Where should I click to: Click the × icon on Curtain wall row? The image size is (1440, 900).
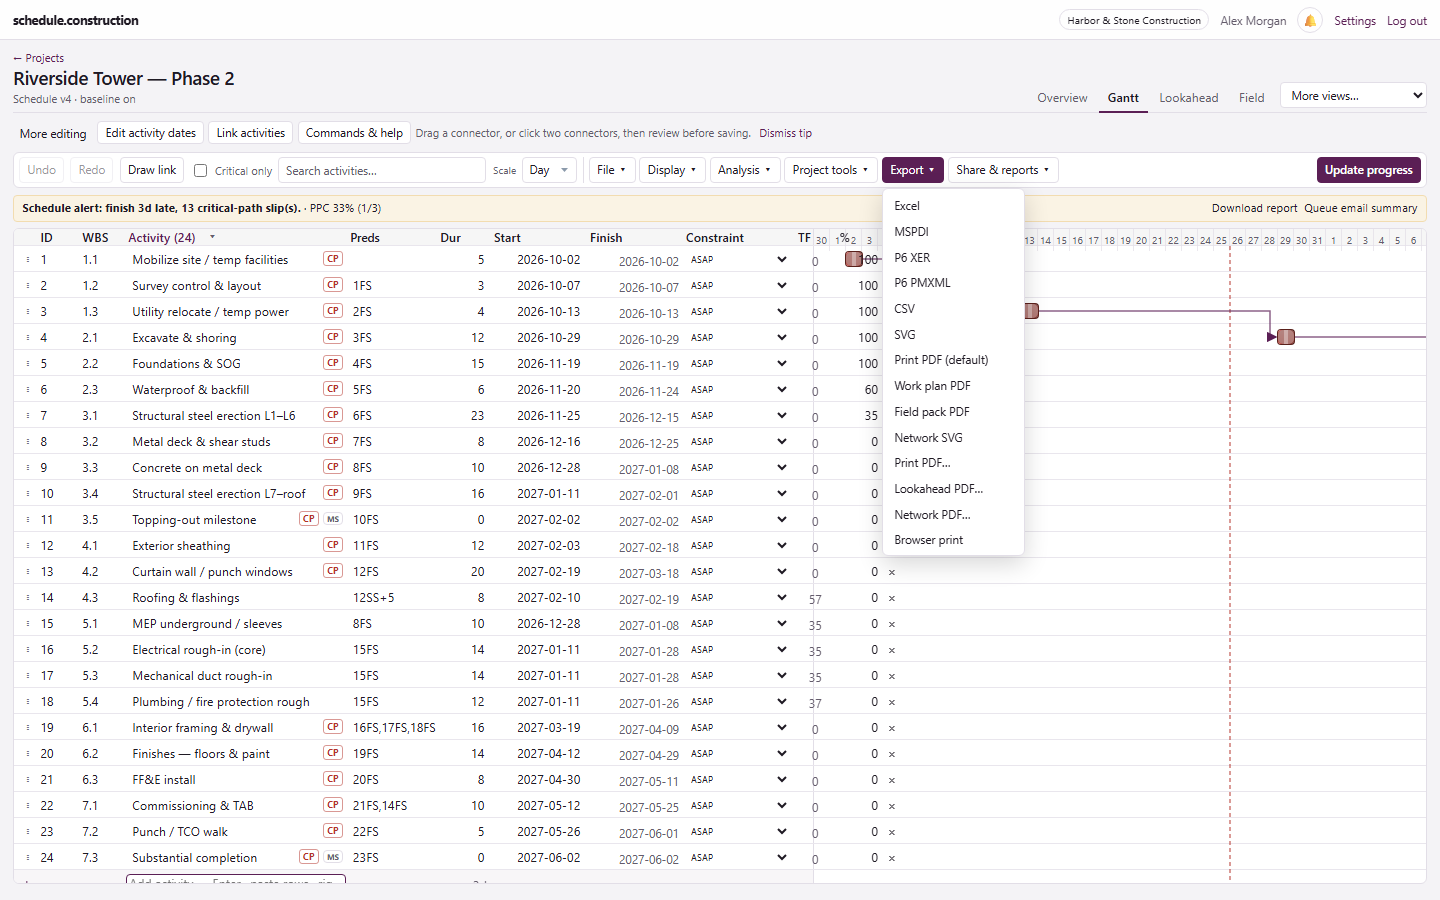(892, 572)
